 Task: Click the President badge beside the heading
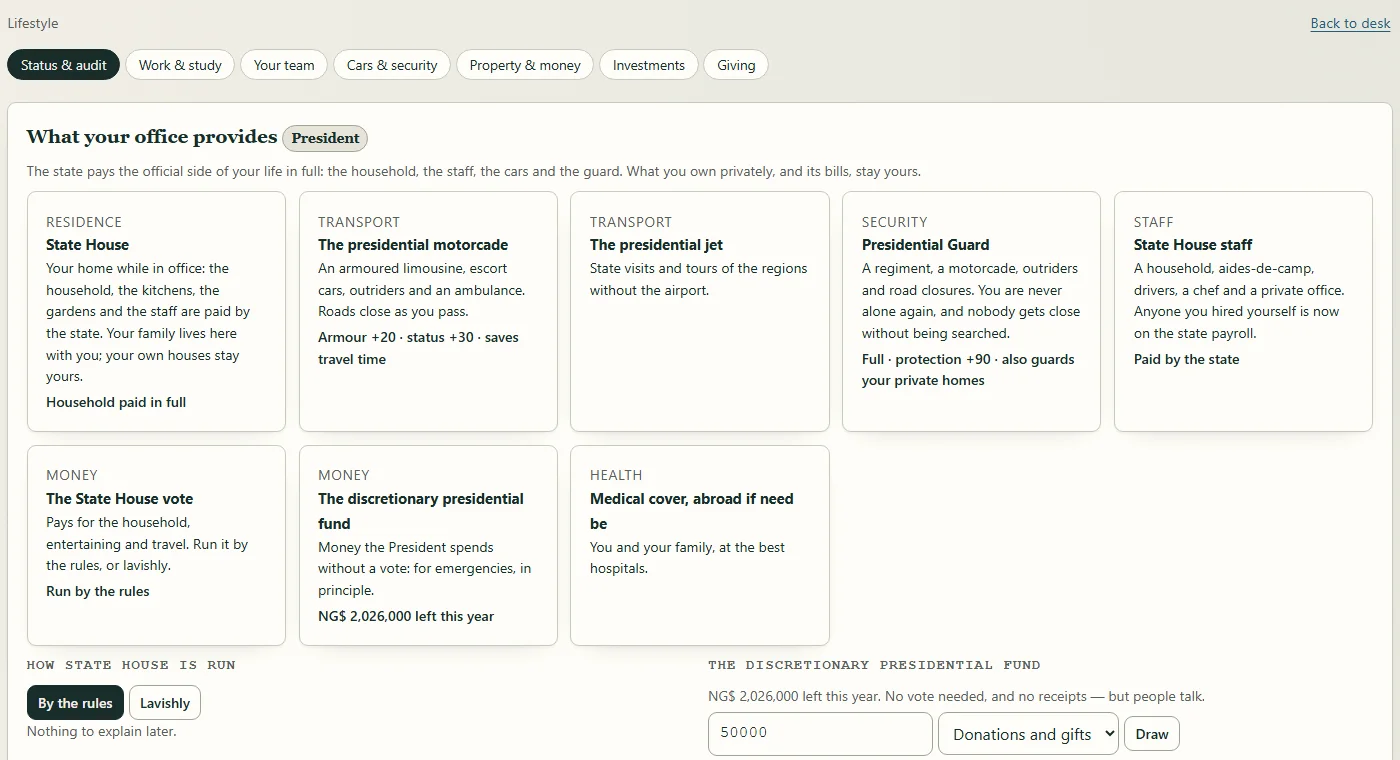pos(325,138)
